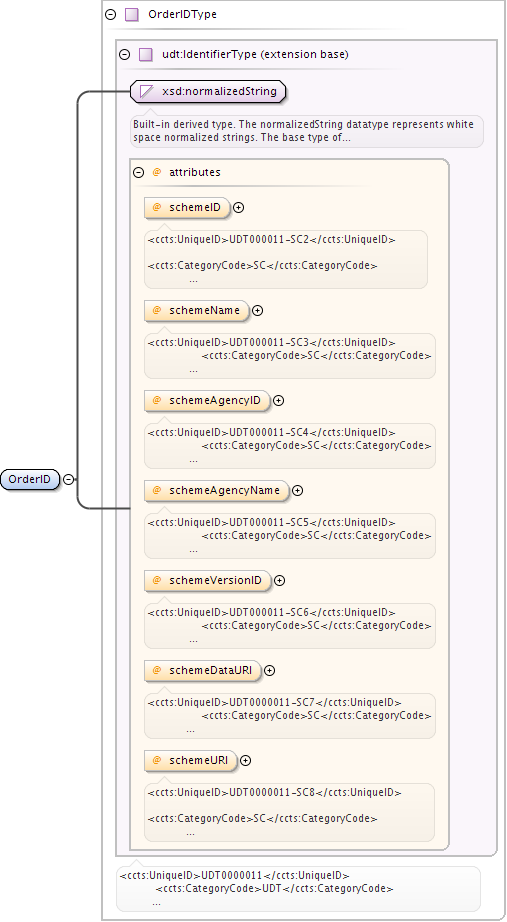Collapse the OrderIDType container
Viewport: 507px width, 922px height.
click(x=111, y=15)
